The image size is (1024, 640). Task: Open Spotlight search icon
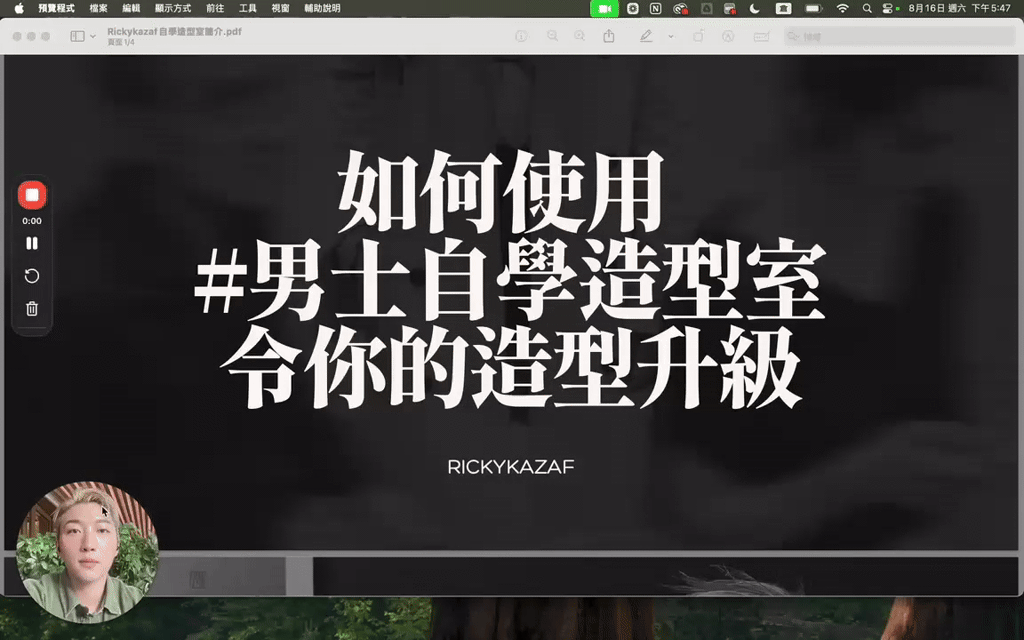(867, 8)
